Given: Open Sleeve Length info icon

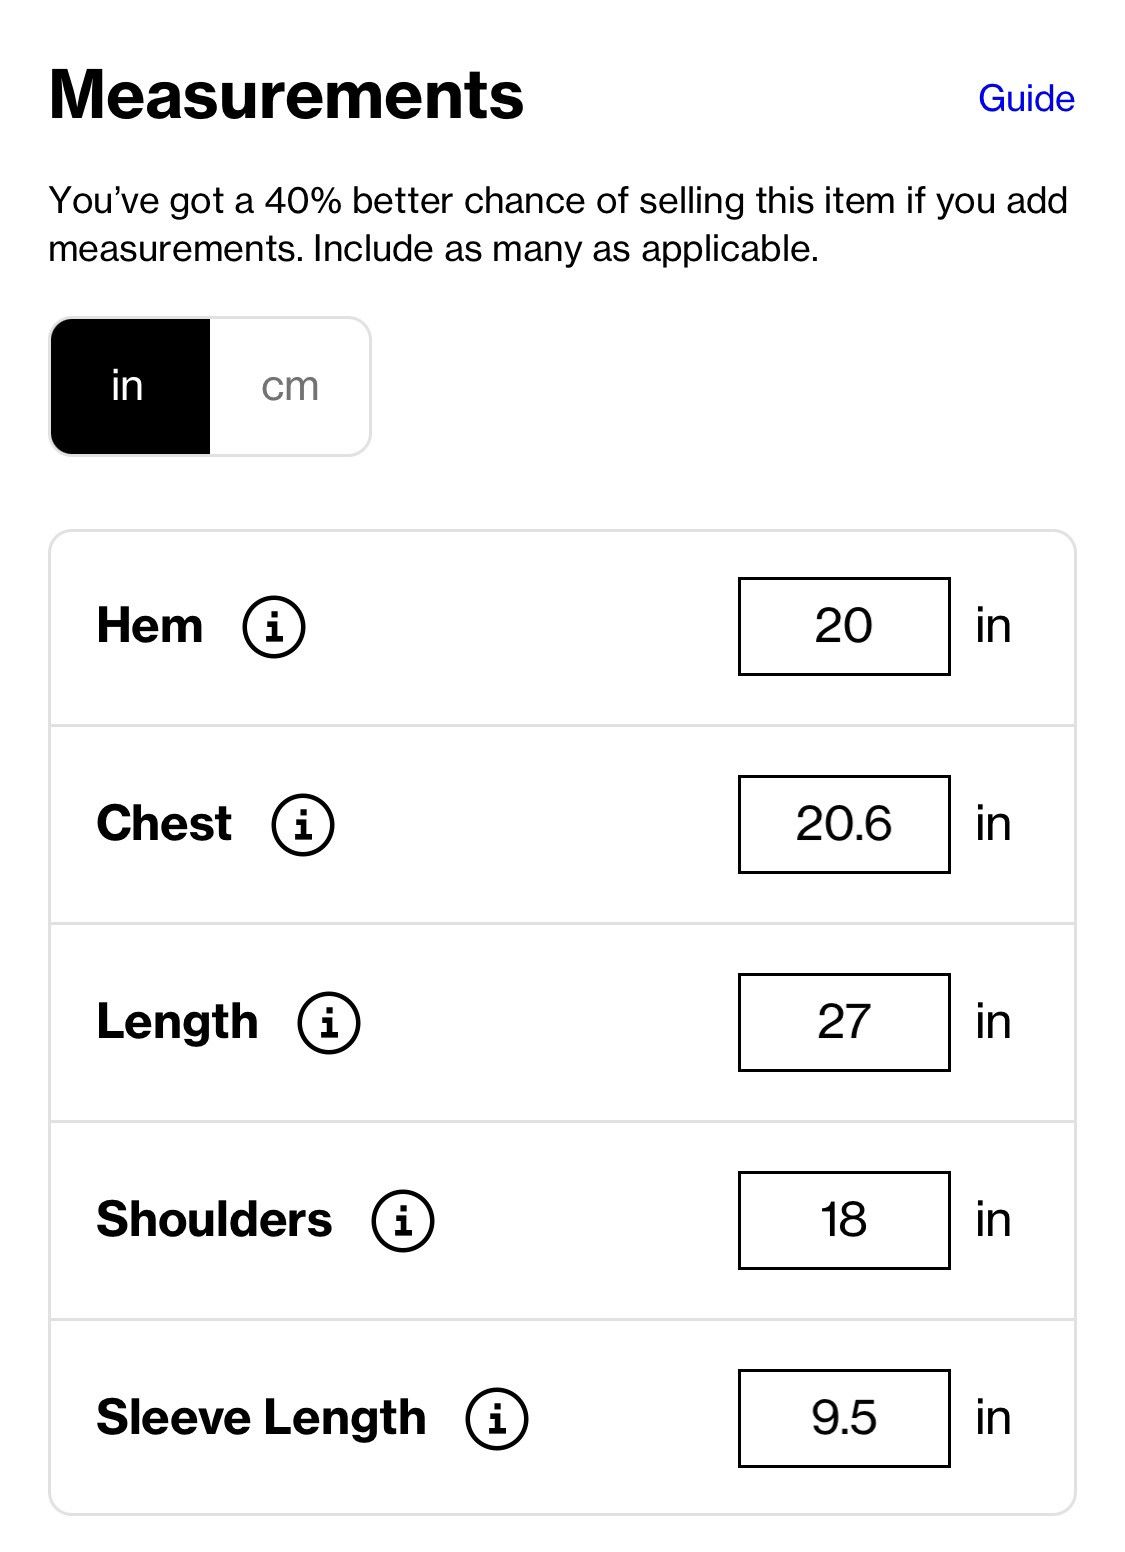Looking at the screenshot, I should [x=497, y=1418].
